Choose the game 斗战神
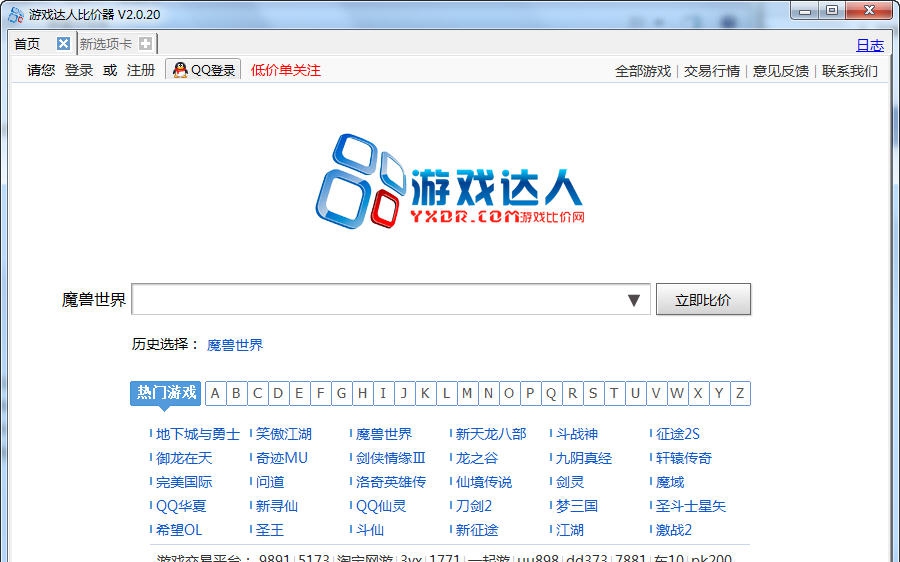This screenshot has width=900, height=562. tap(577, 434)
